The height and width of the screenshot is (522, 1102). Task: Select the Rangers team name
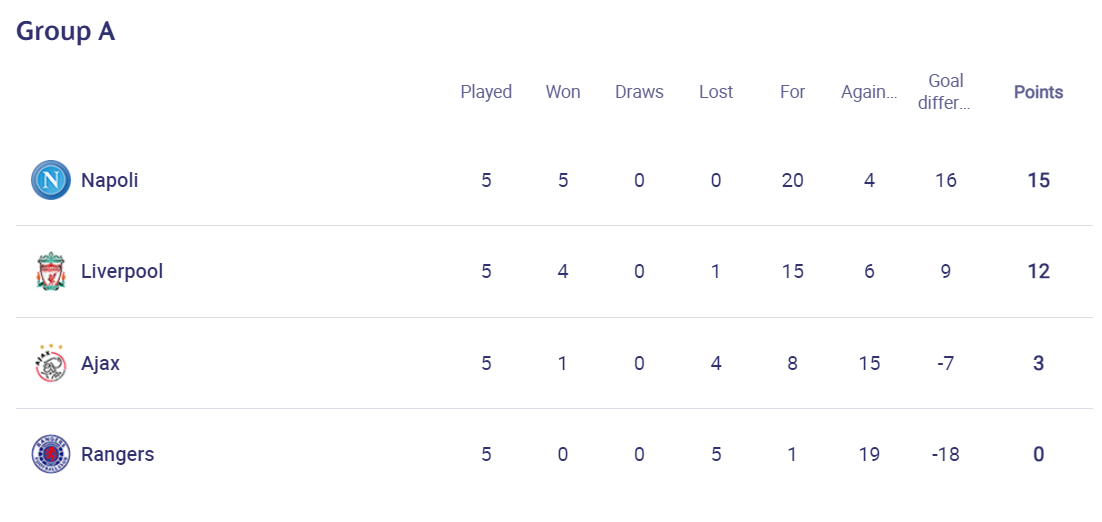click(117, 455)
